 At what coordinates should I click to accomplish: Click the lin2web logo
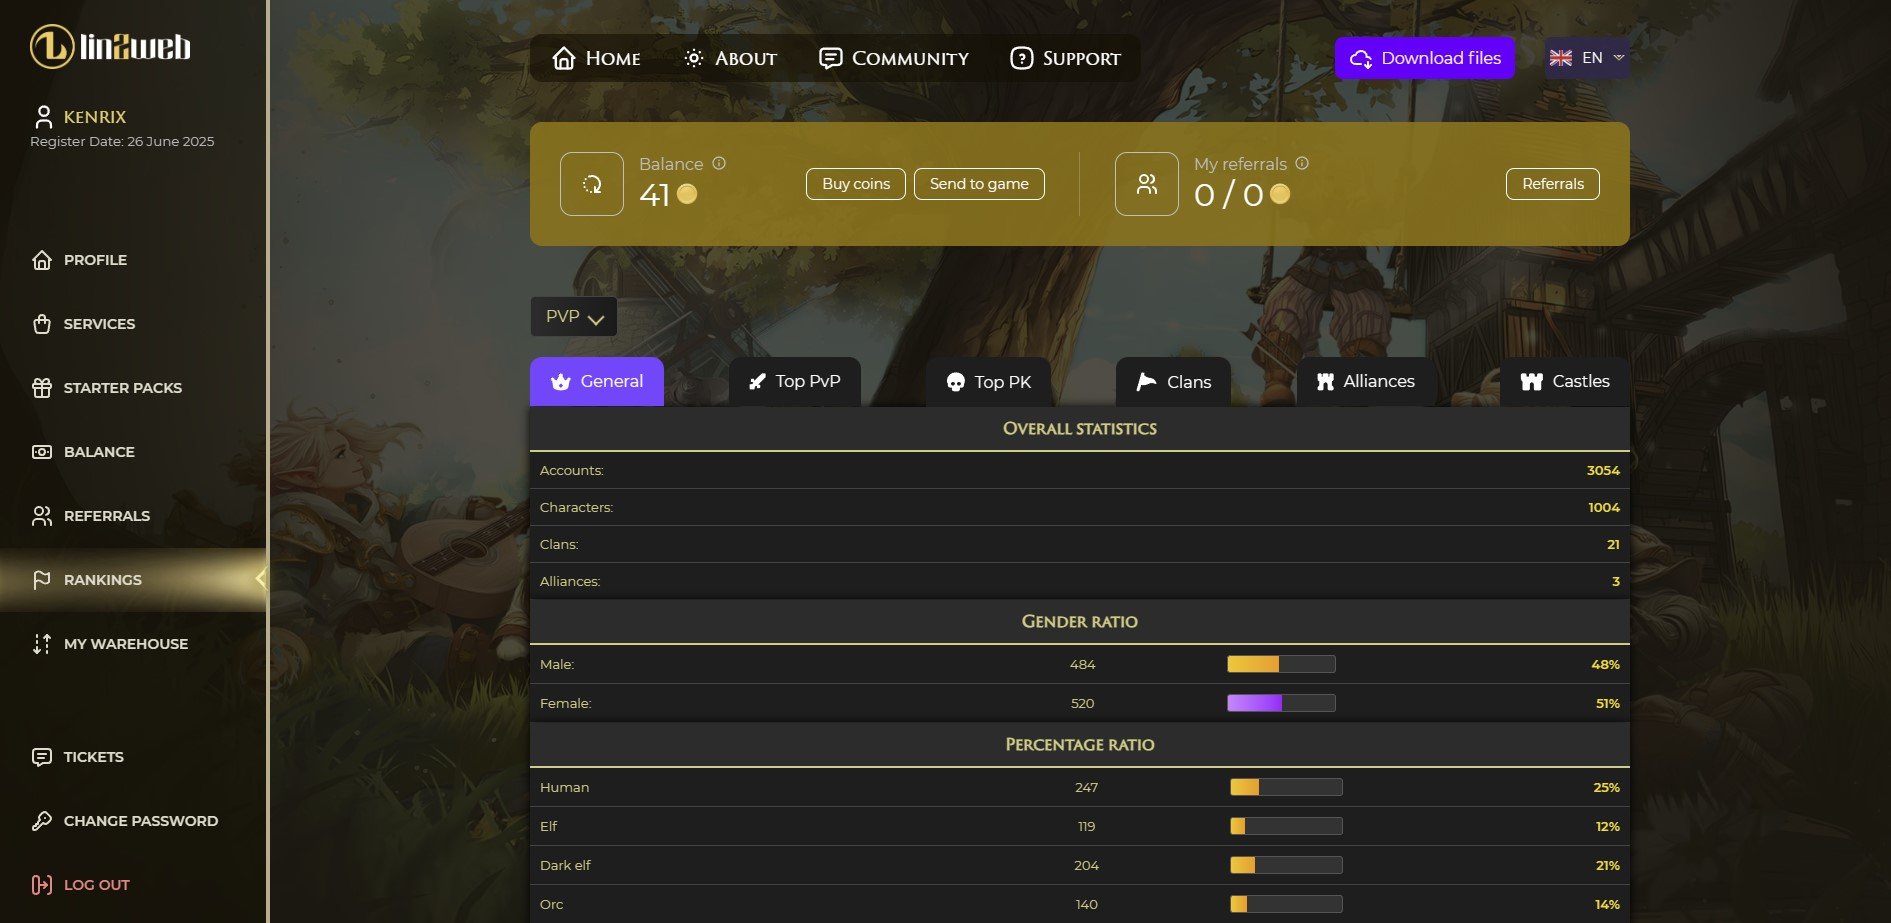coord(110,47)
